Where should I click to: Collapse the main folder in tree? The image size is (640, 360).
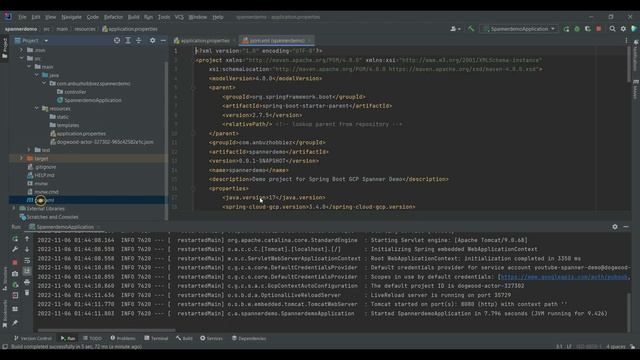pyautogui.click(x=29, y=67)
